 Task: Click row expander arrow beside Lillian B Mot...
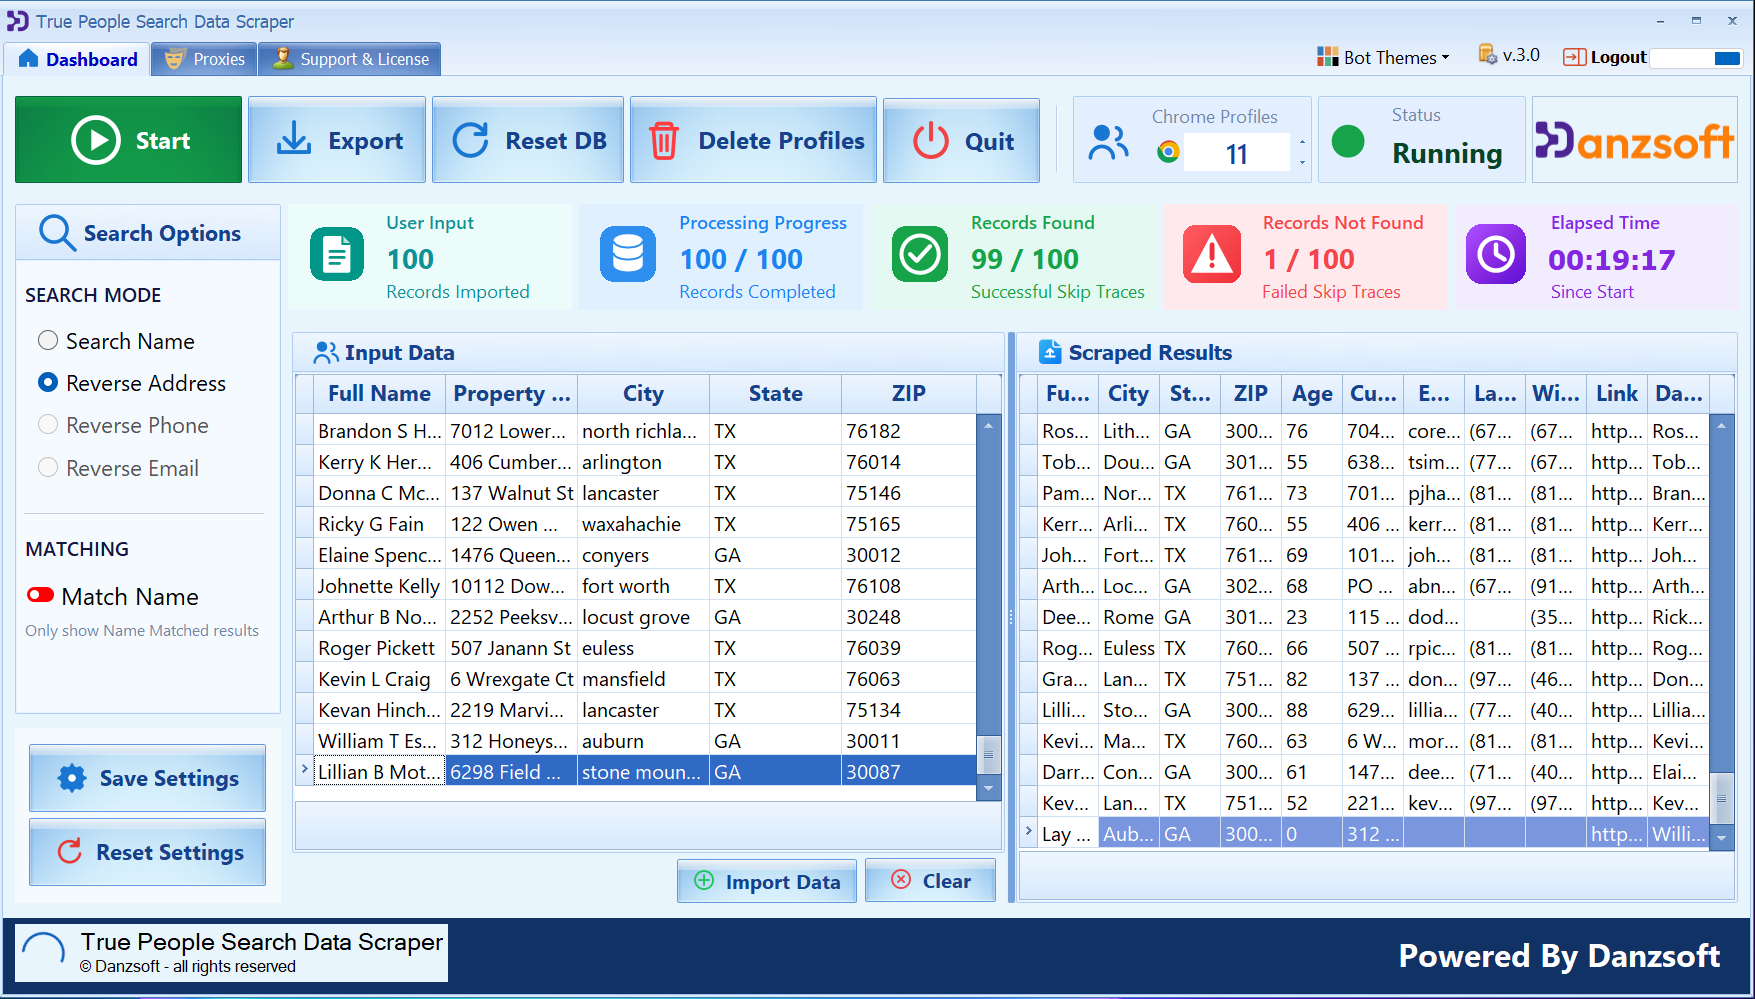pos(305,769)
